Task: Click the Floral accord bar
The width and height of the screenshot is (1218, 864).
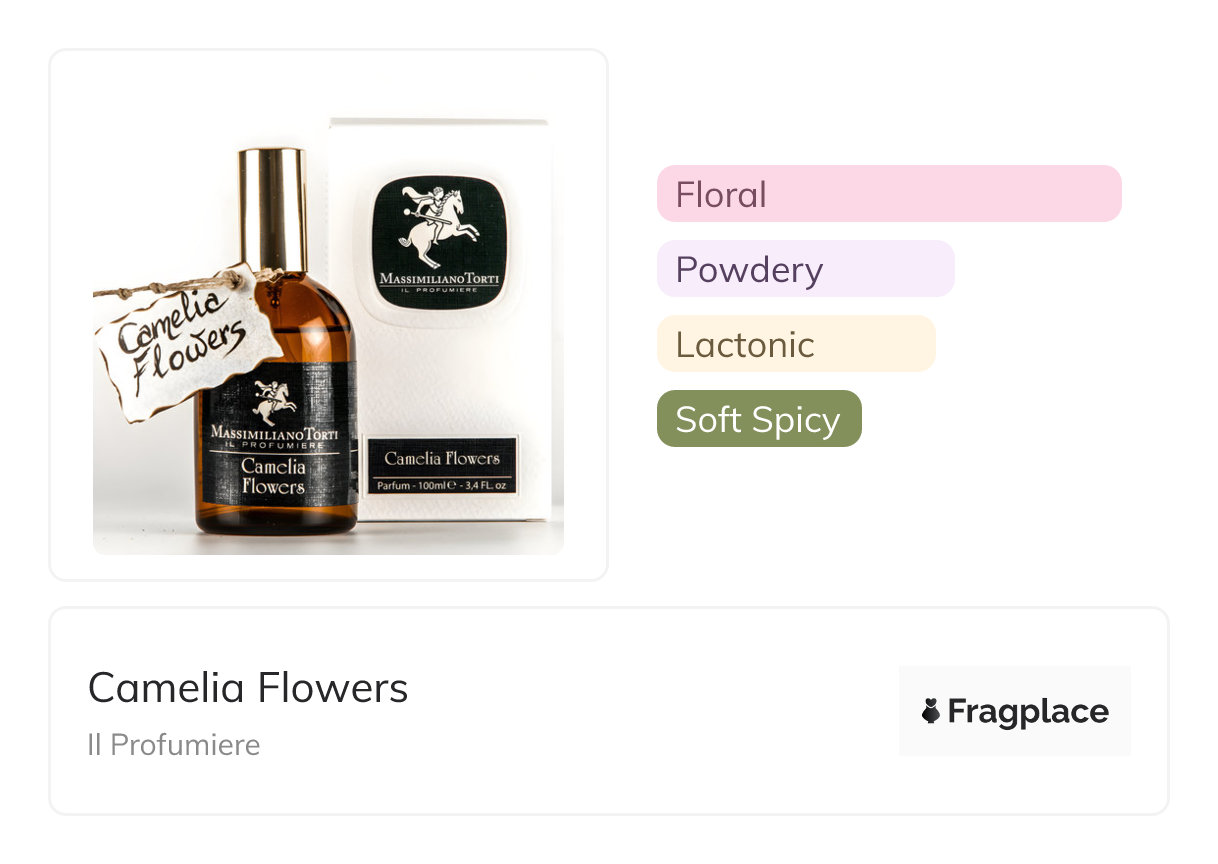Action: pyautogui.click(x=888, y=194)
